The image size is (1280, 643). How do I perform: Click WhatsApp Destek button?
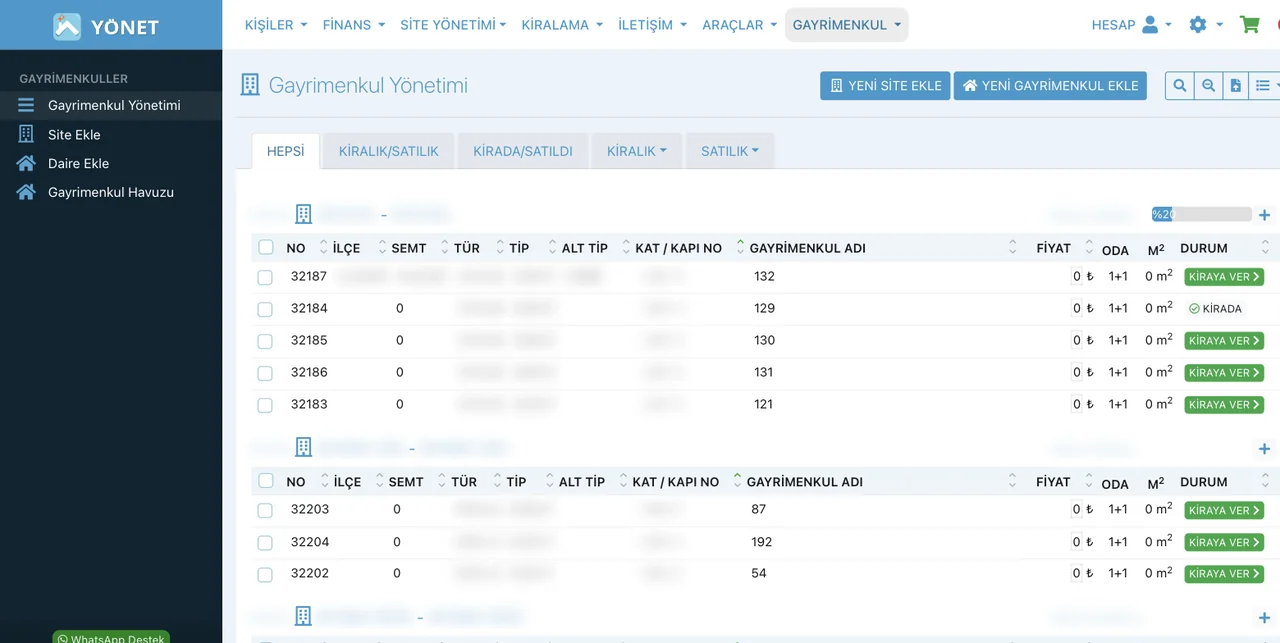tap(111, 637)
